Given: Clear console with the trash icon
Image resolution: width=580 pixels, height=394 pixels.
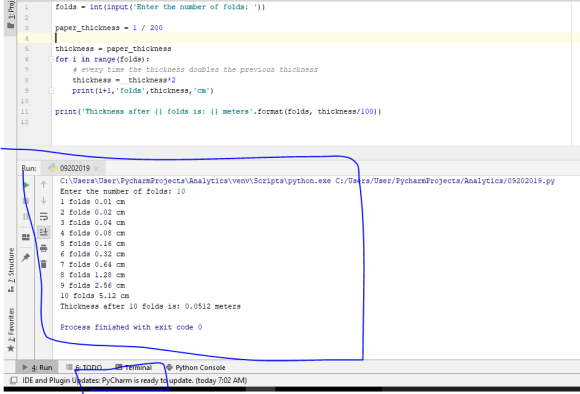Looking at the screenshot, I should click(x=44, y=264).
